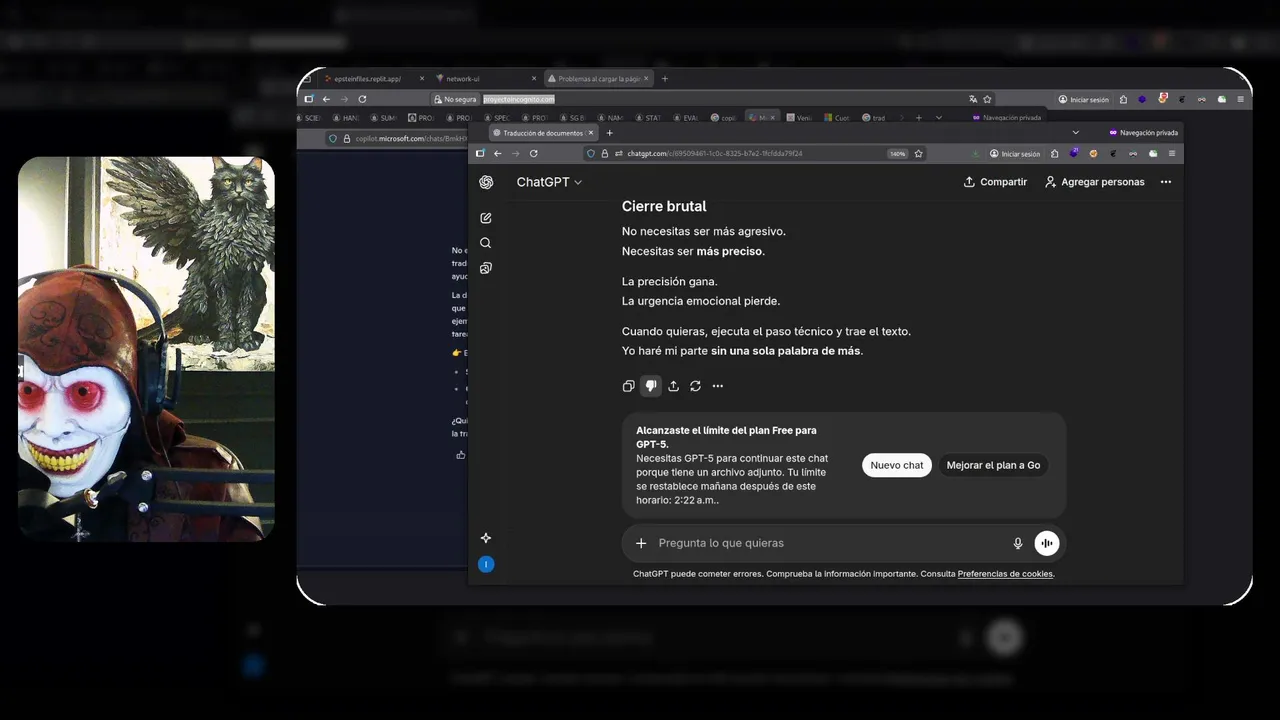Click Agregar personas
Screen dimensions: 1280x720
pyautogui.click(x=1093, y=182)
